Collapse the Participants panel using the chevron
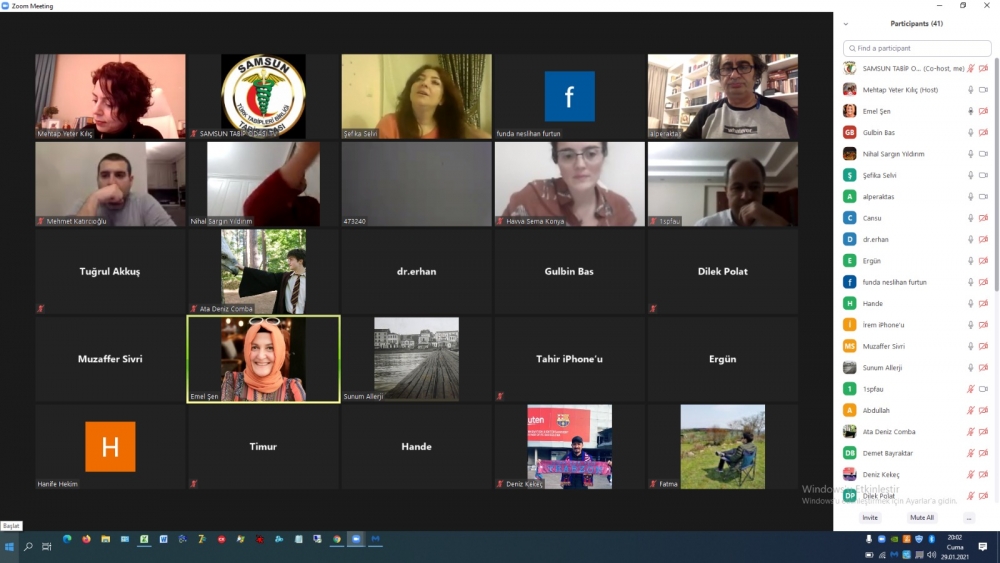Viewport: 1000px width, 563px height. (x=846, y=23)
